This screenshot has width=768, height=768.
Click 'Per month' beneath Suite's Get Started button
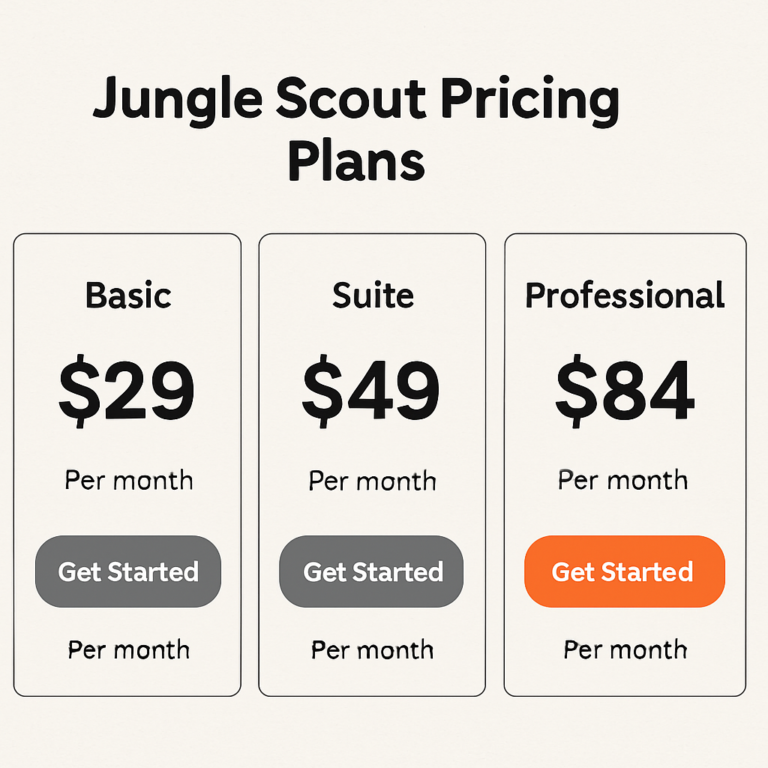372,650
